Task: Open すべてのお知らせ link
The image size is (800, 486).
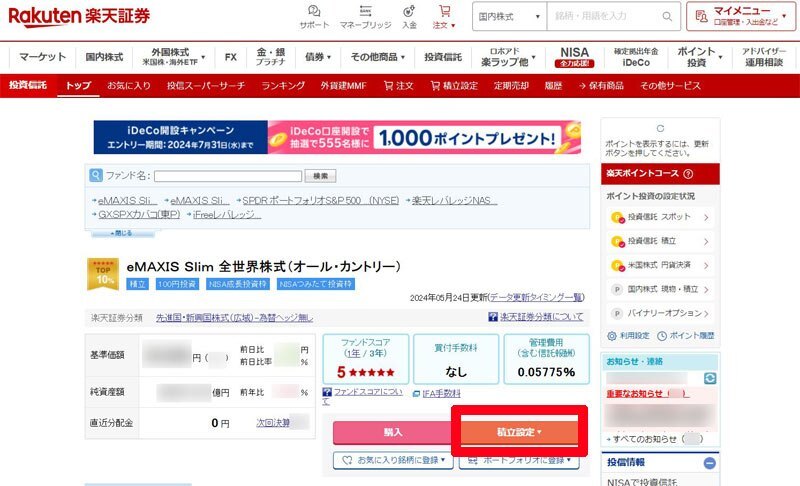Action: pos(644,439)
